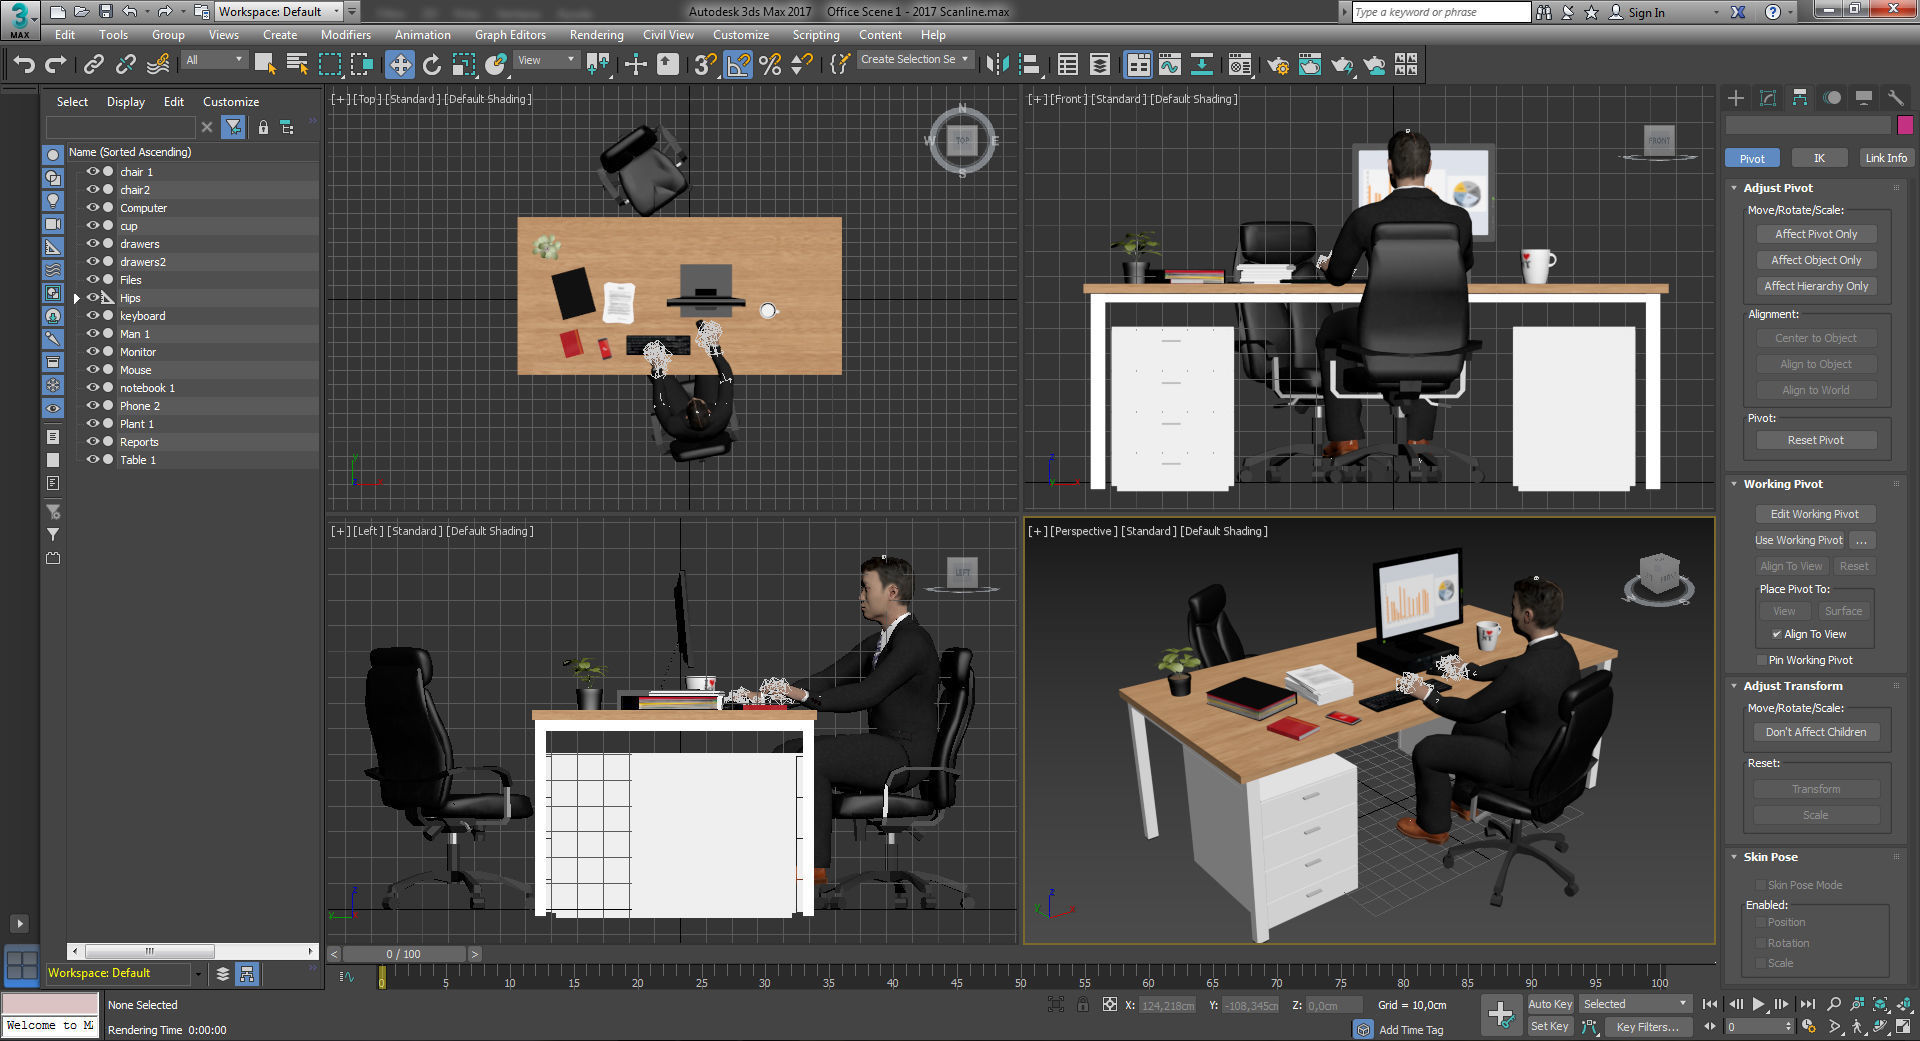The image size is (1920, 1041).
Task: Open the Utilities wrench panel tab
Action: click(1896, 97)
